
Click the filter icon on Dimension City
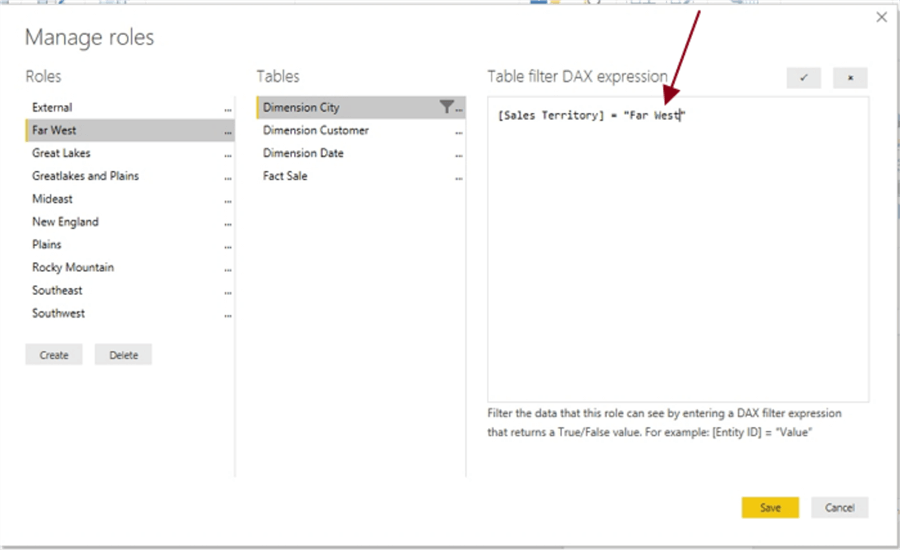[446, 107]
